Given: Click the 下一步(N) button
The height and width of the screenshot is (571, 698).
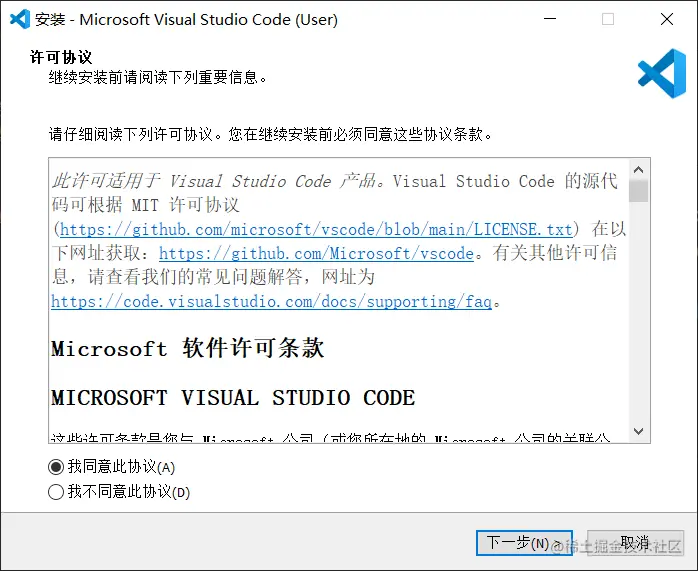Looking at the screenshot, I should point(524,543).
